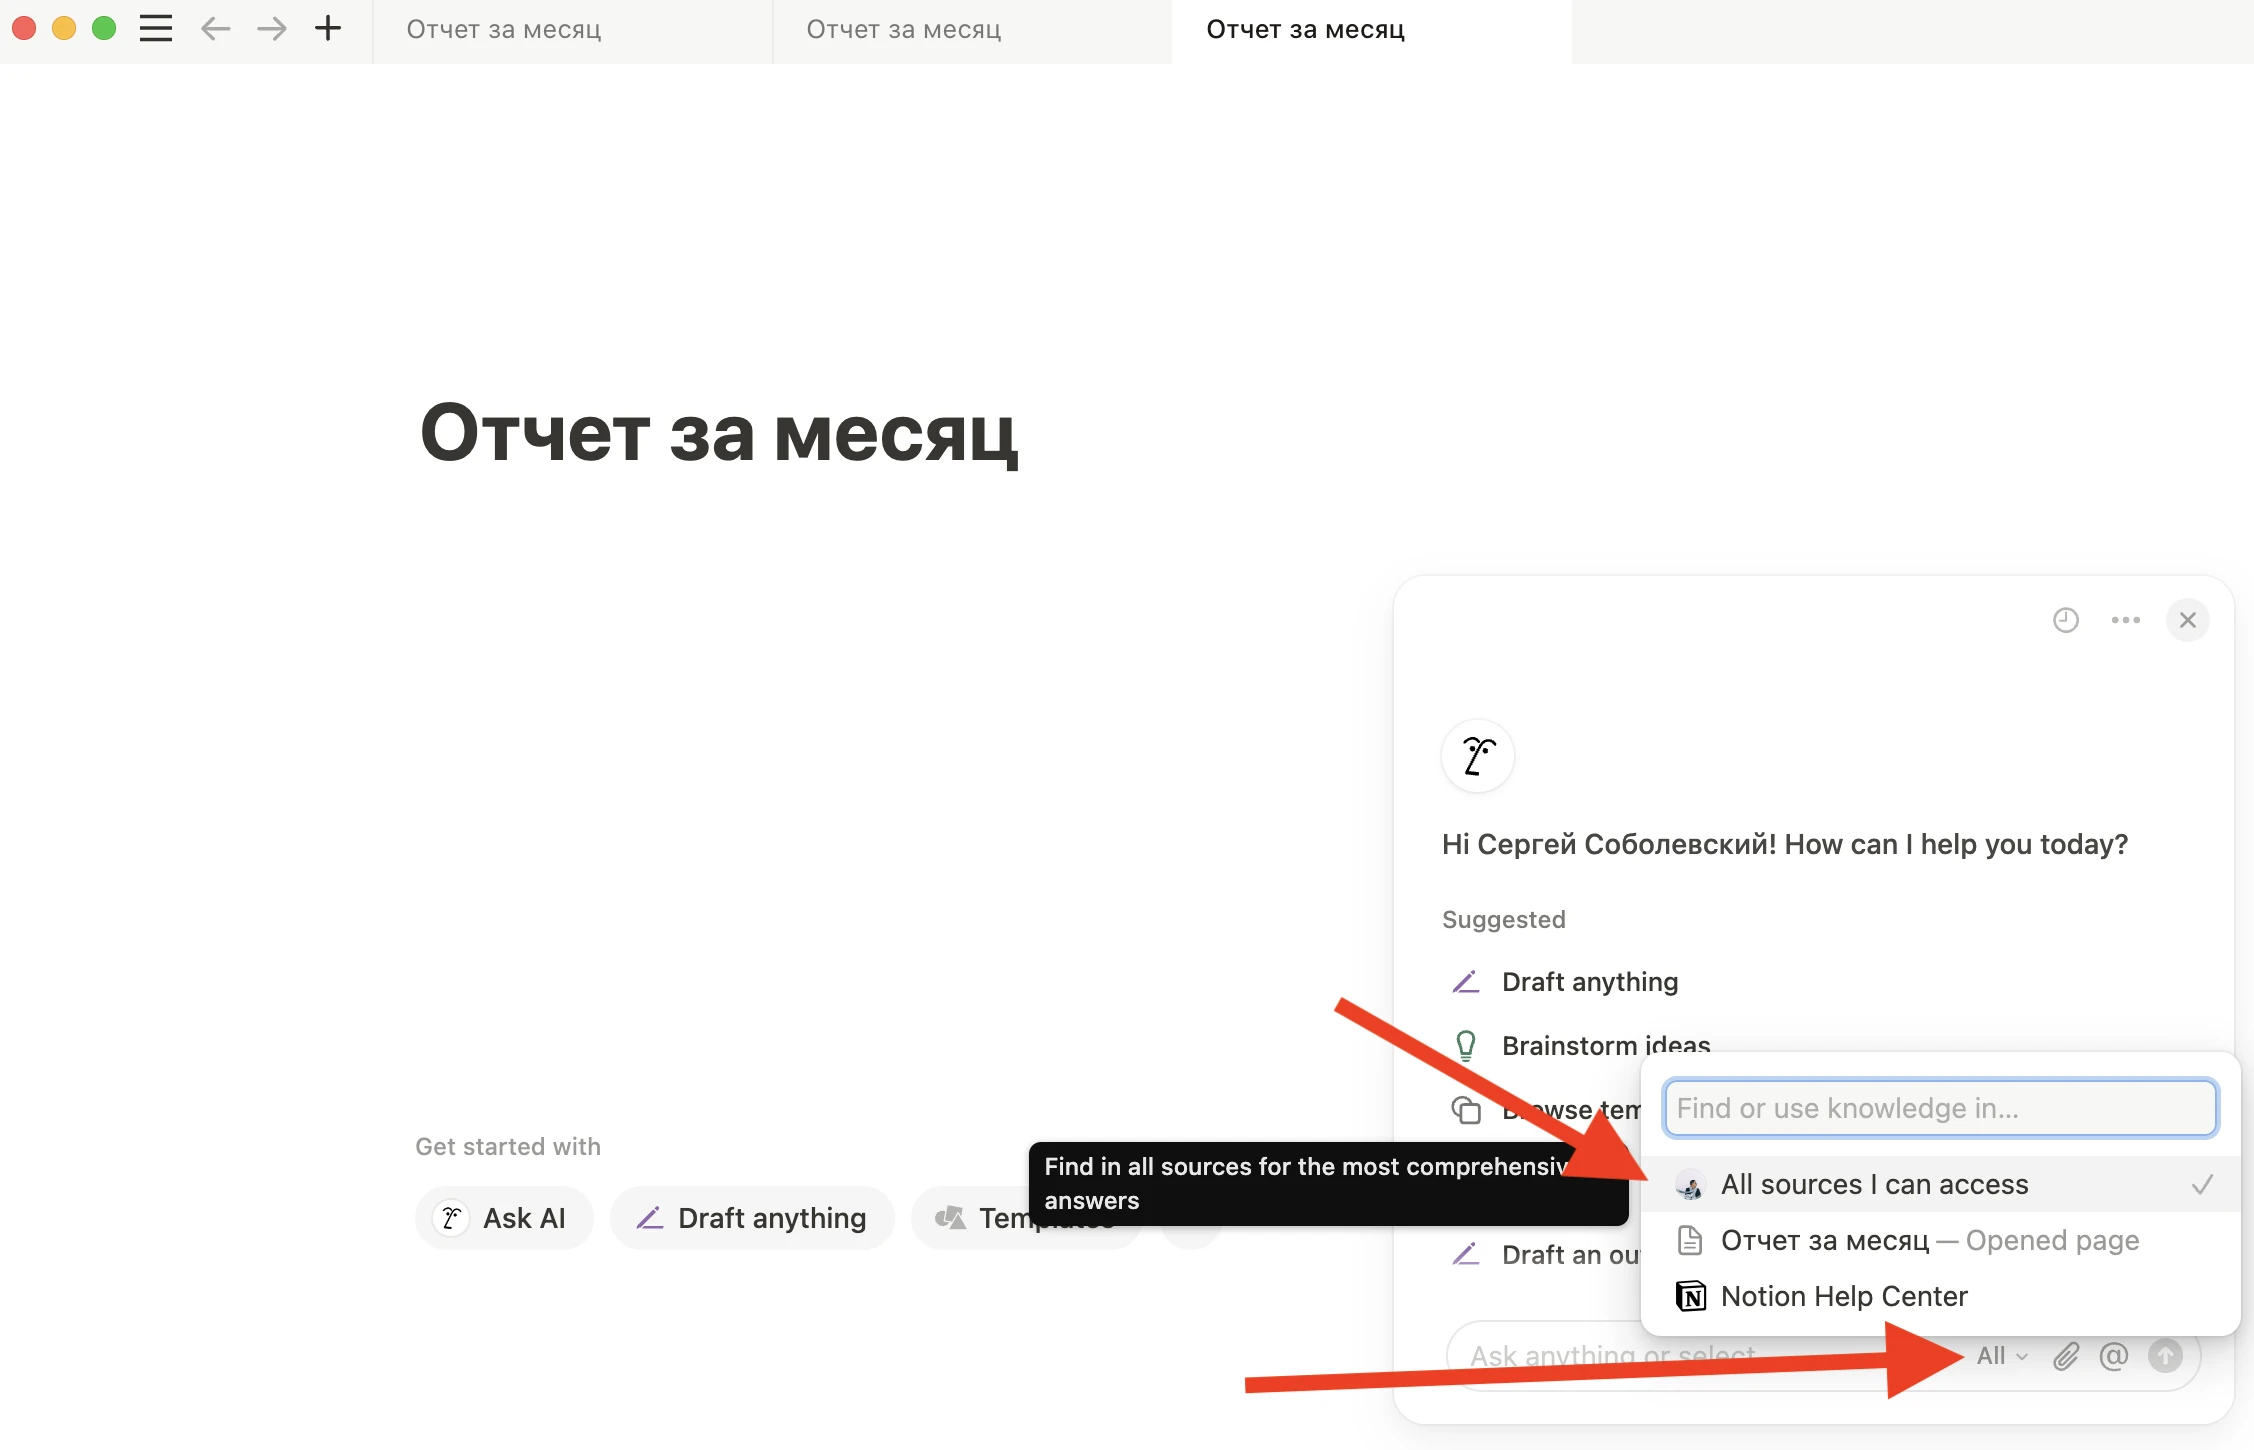
Task: Focus the Find or use knowledge in field
Action: [x=1940, y=1108]
